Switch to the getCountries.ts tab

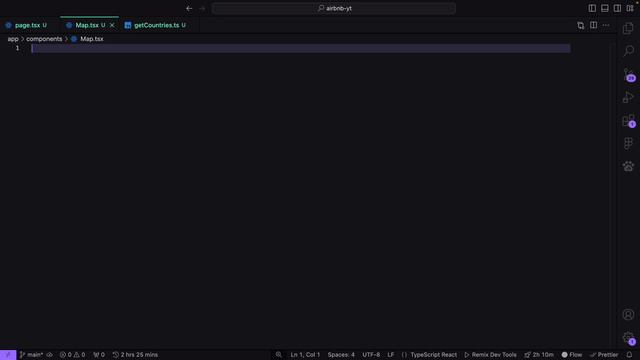(156, 25)
